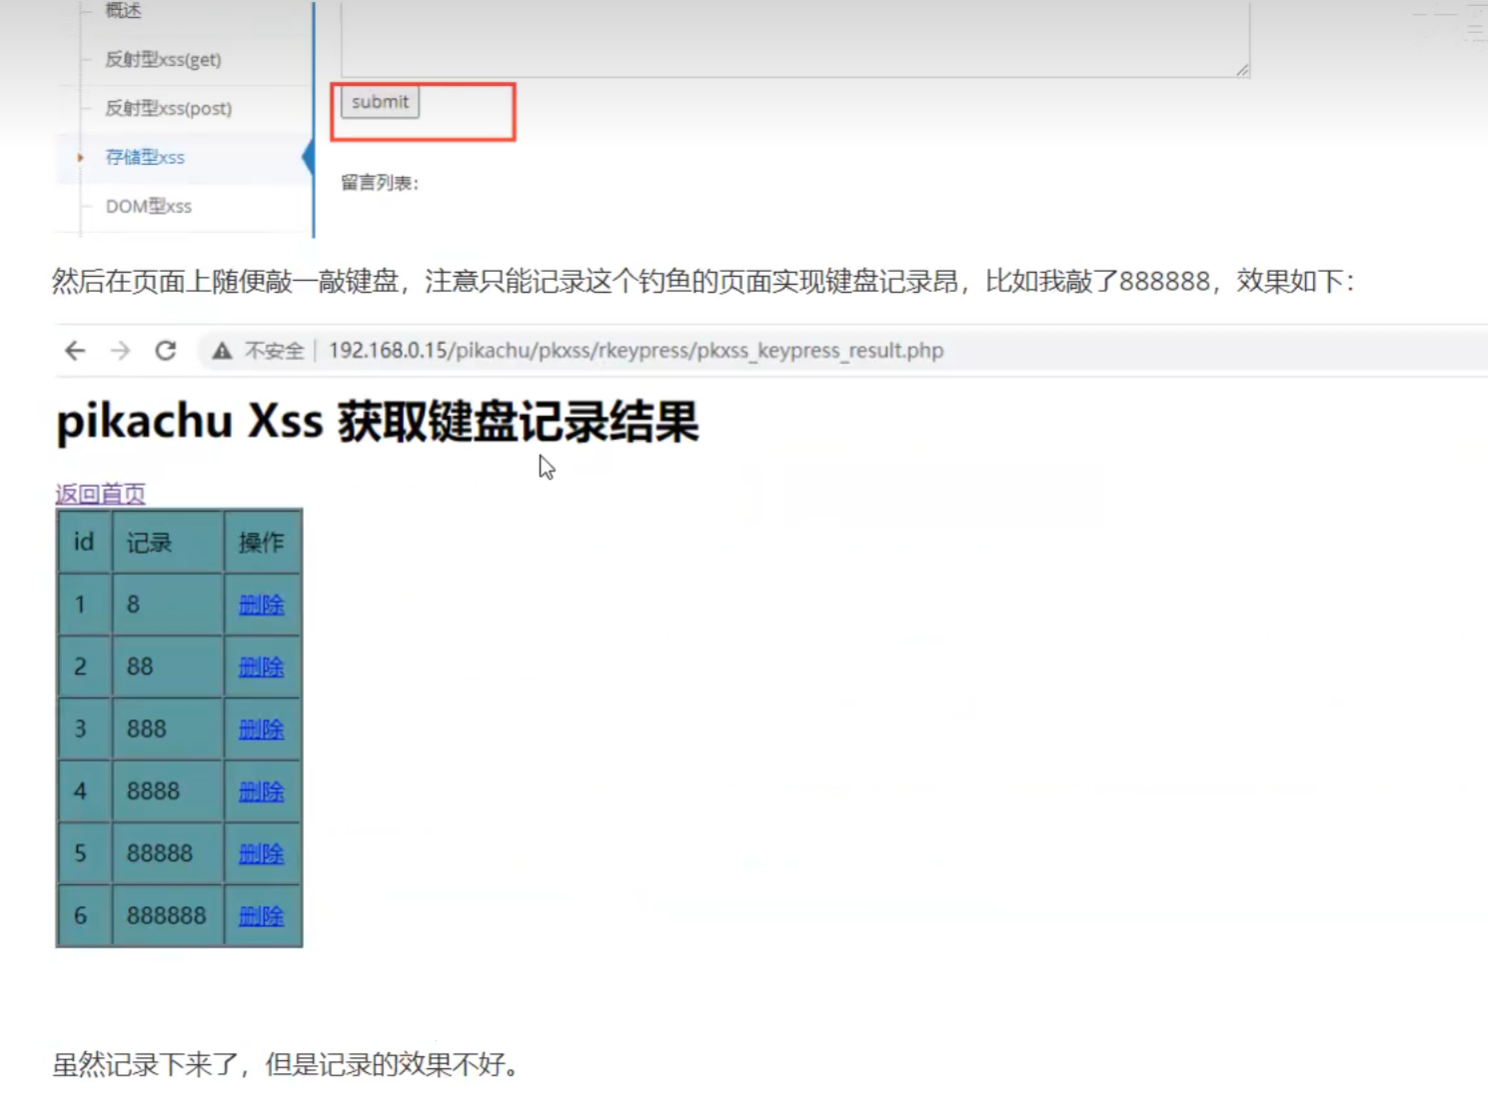Delete the record with id 1
Image resolution: width=1488 pixels, height=1097 pixels.
pos(261,605)
